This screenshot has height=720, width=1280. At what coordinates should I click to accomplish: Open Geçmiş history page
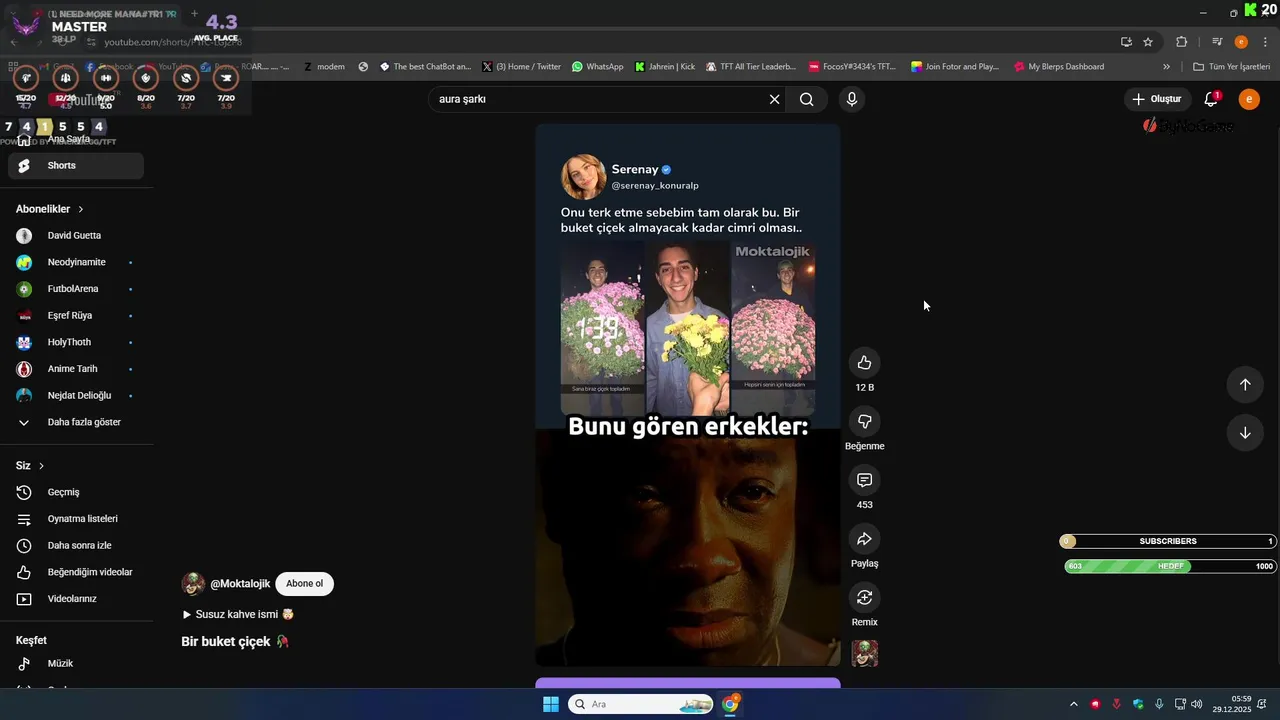coord(76,492)
